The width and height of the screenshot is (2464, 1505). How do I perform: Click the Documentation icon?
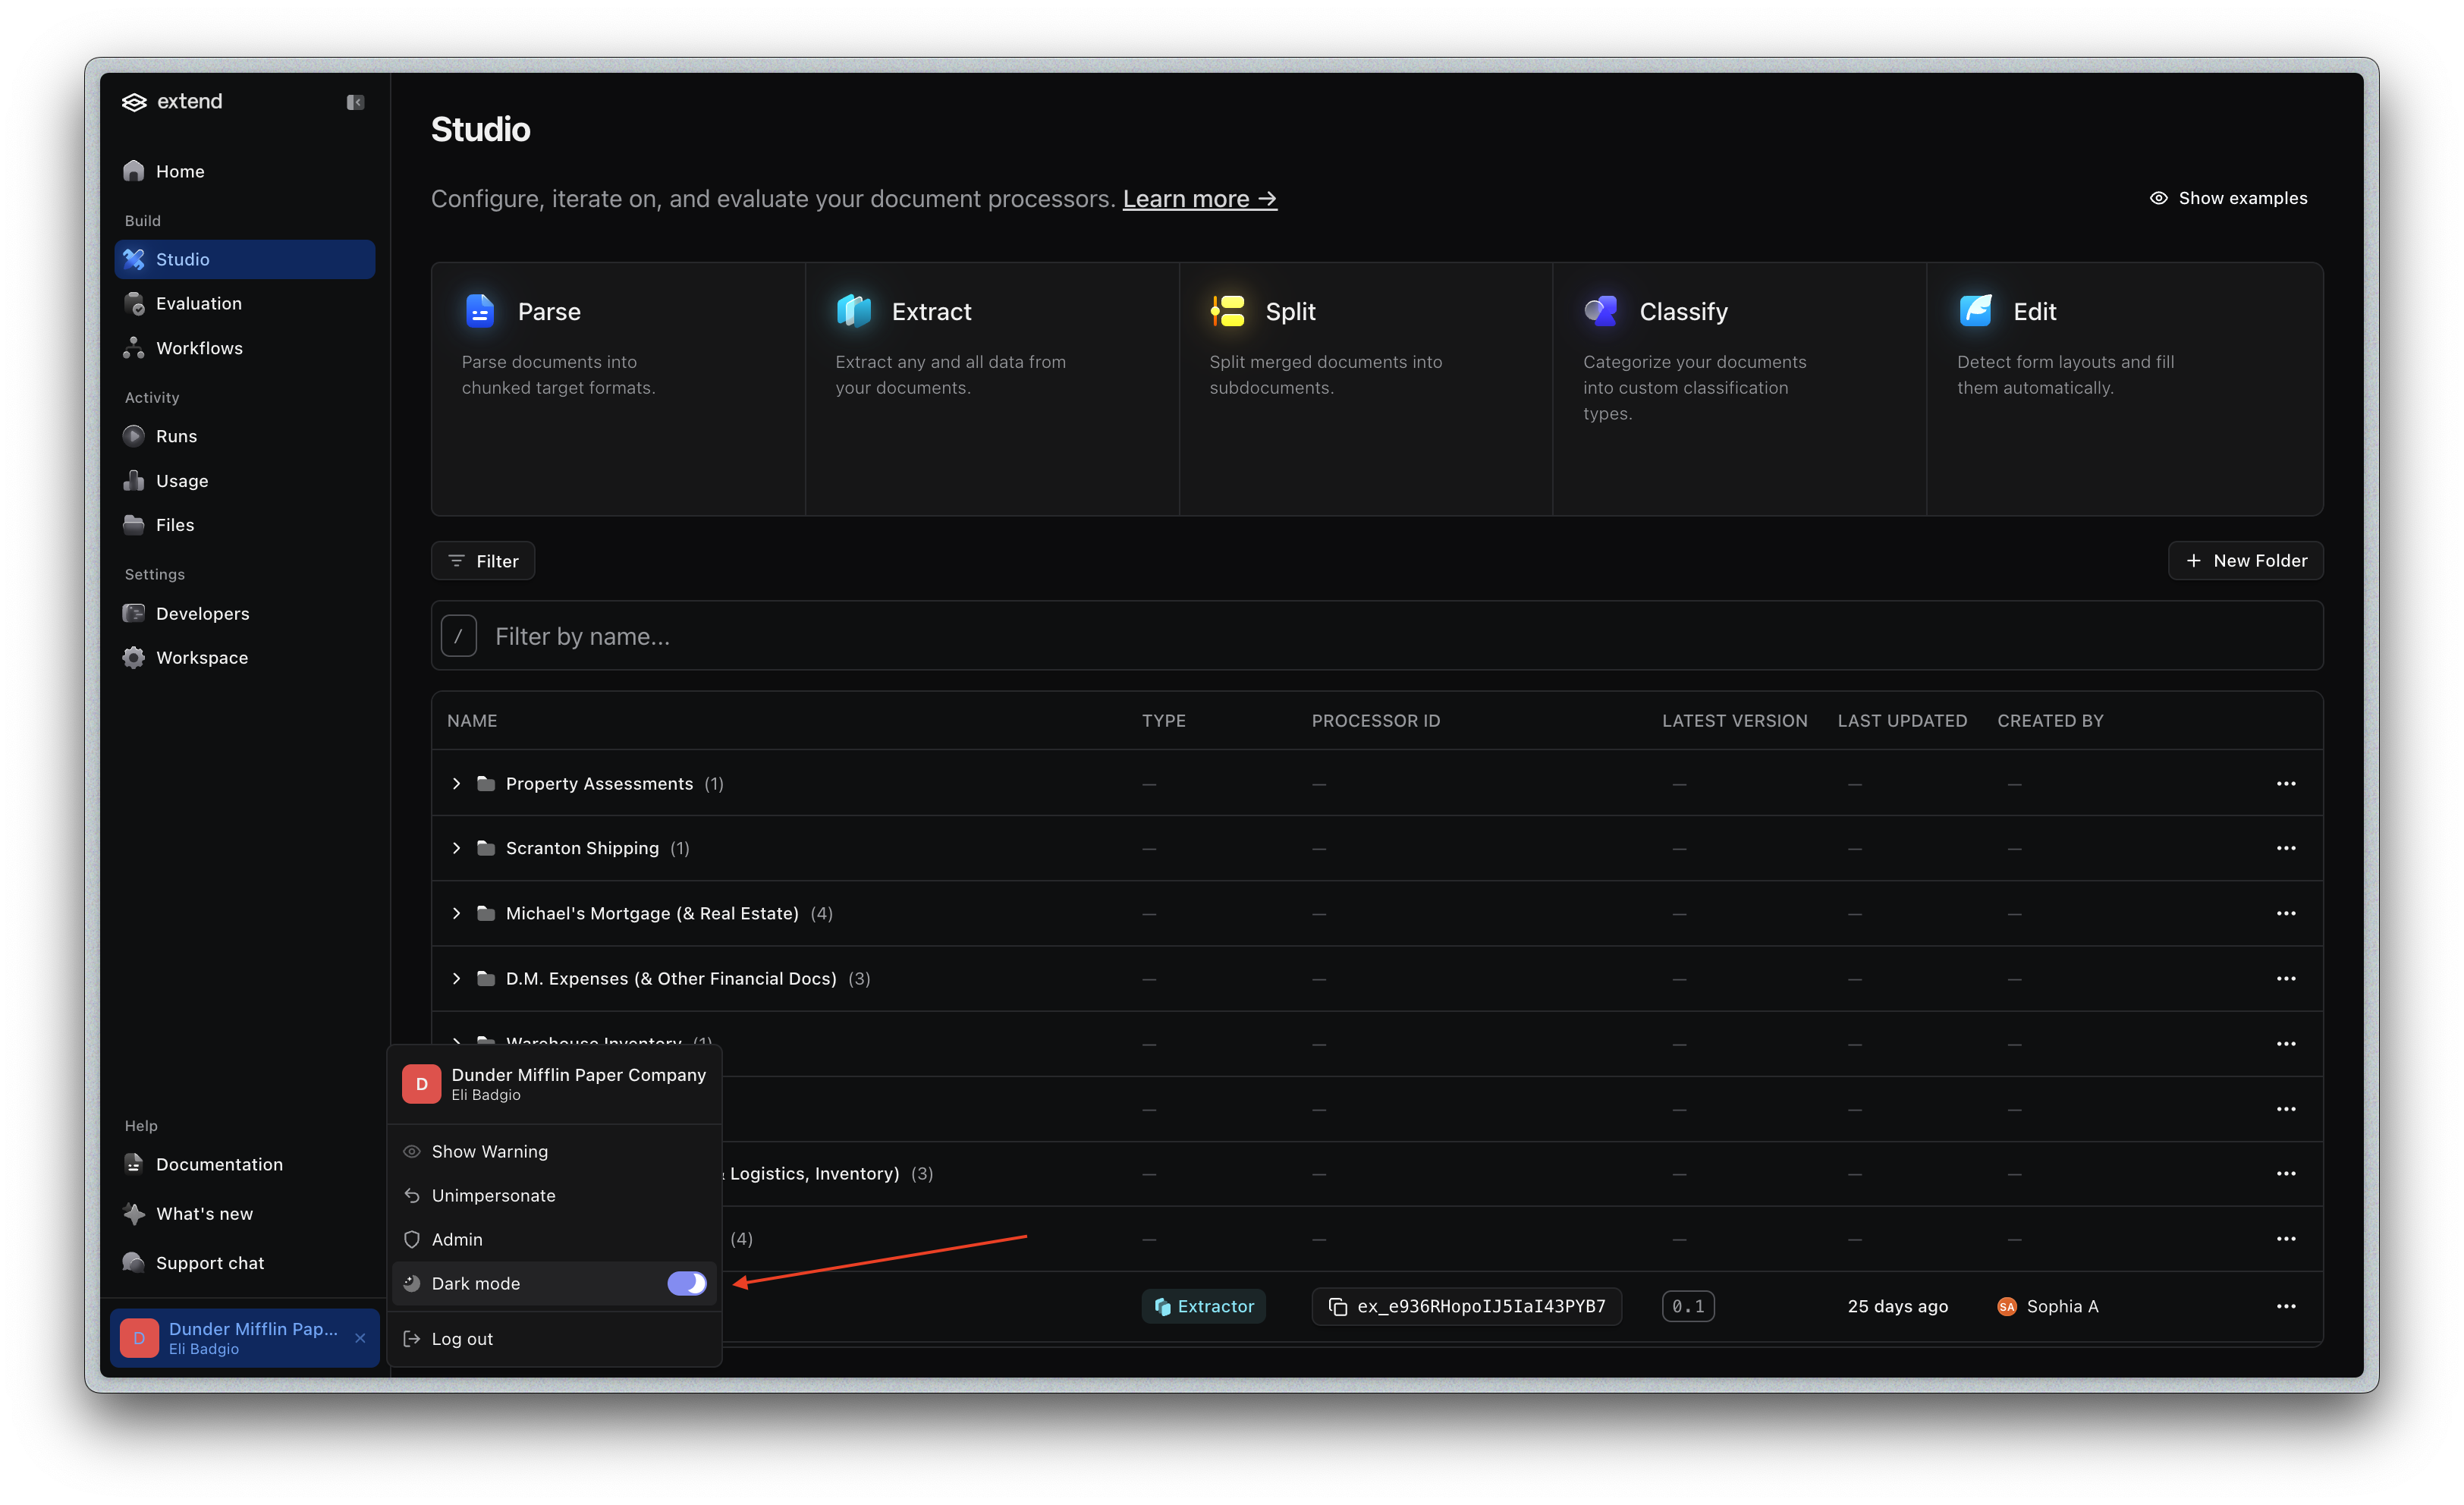pos(133,1164)
